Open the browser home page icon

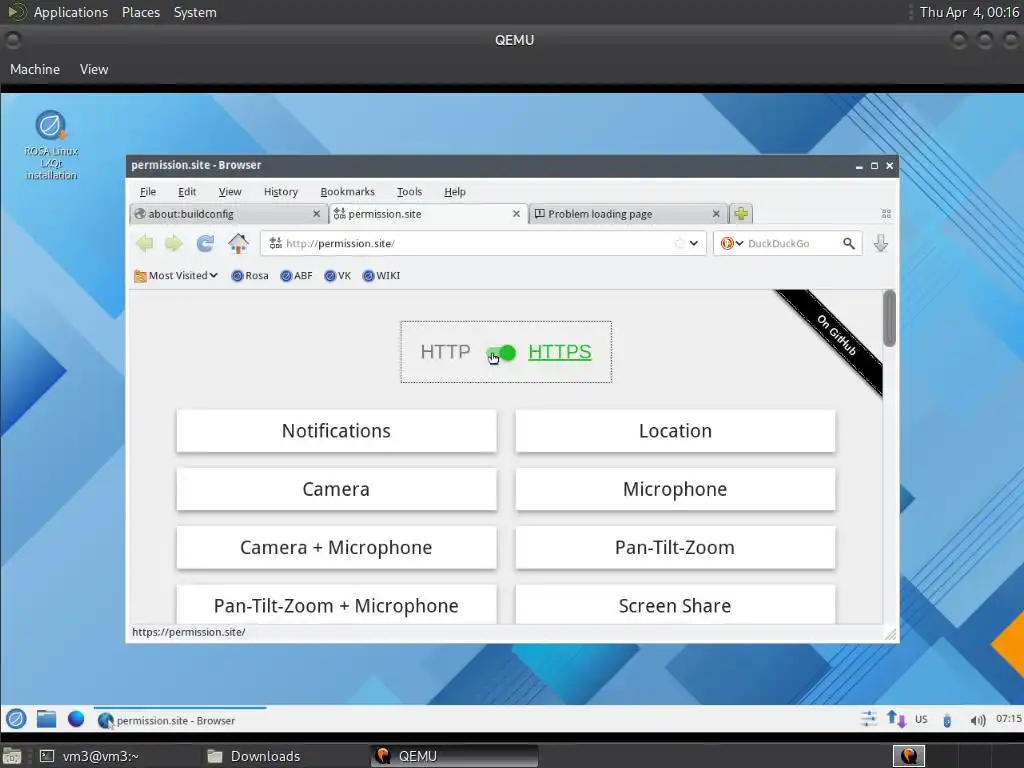tap(238, 244)
